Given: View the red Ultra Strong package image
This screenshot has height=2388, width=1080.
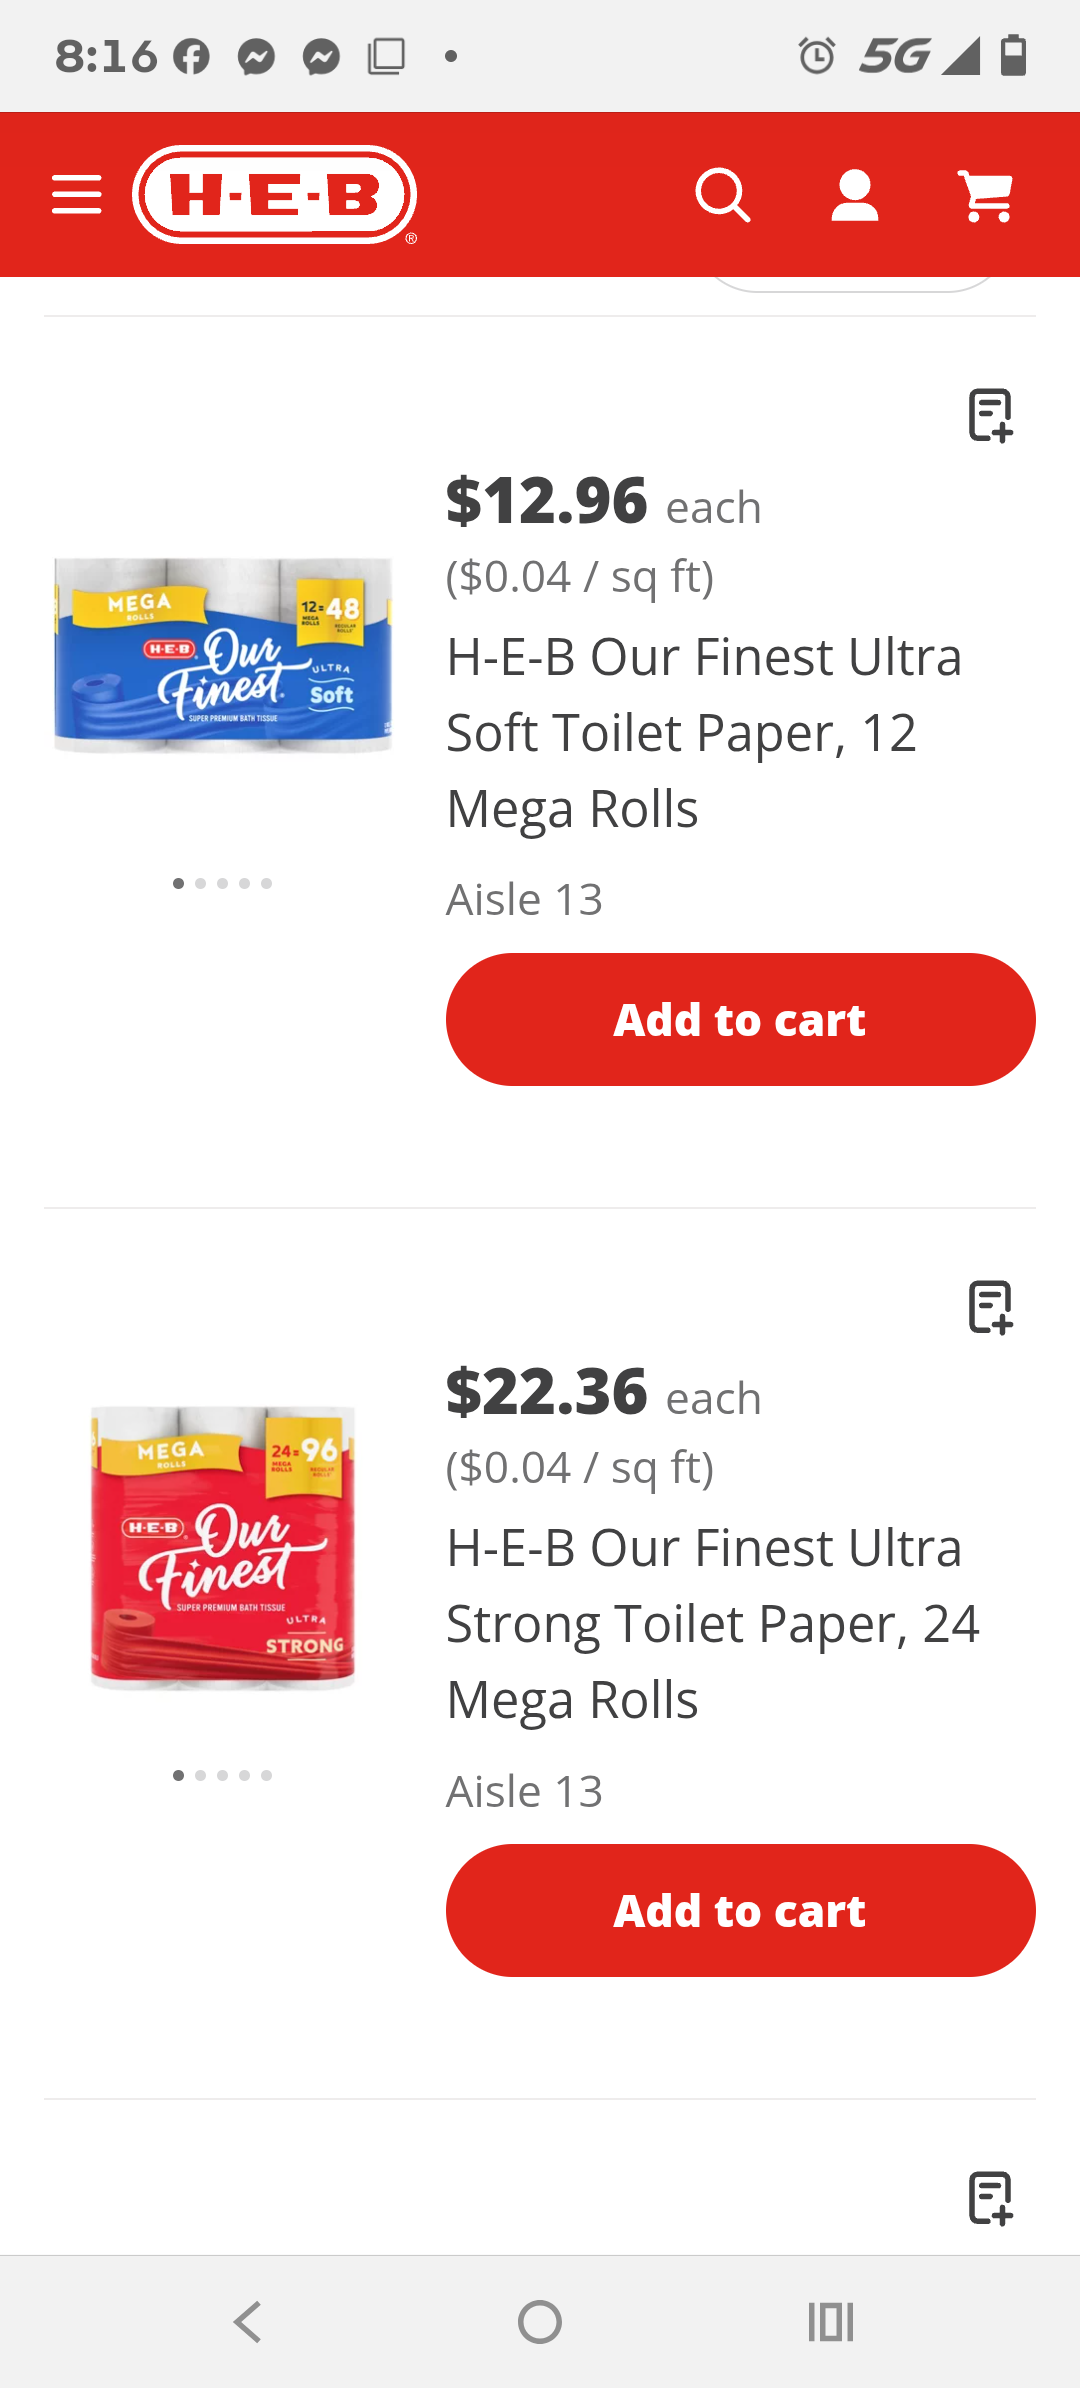Looking at the screenshot, I should (x=223, y=1547).
